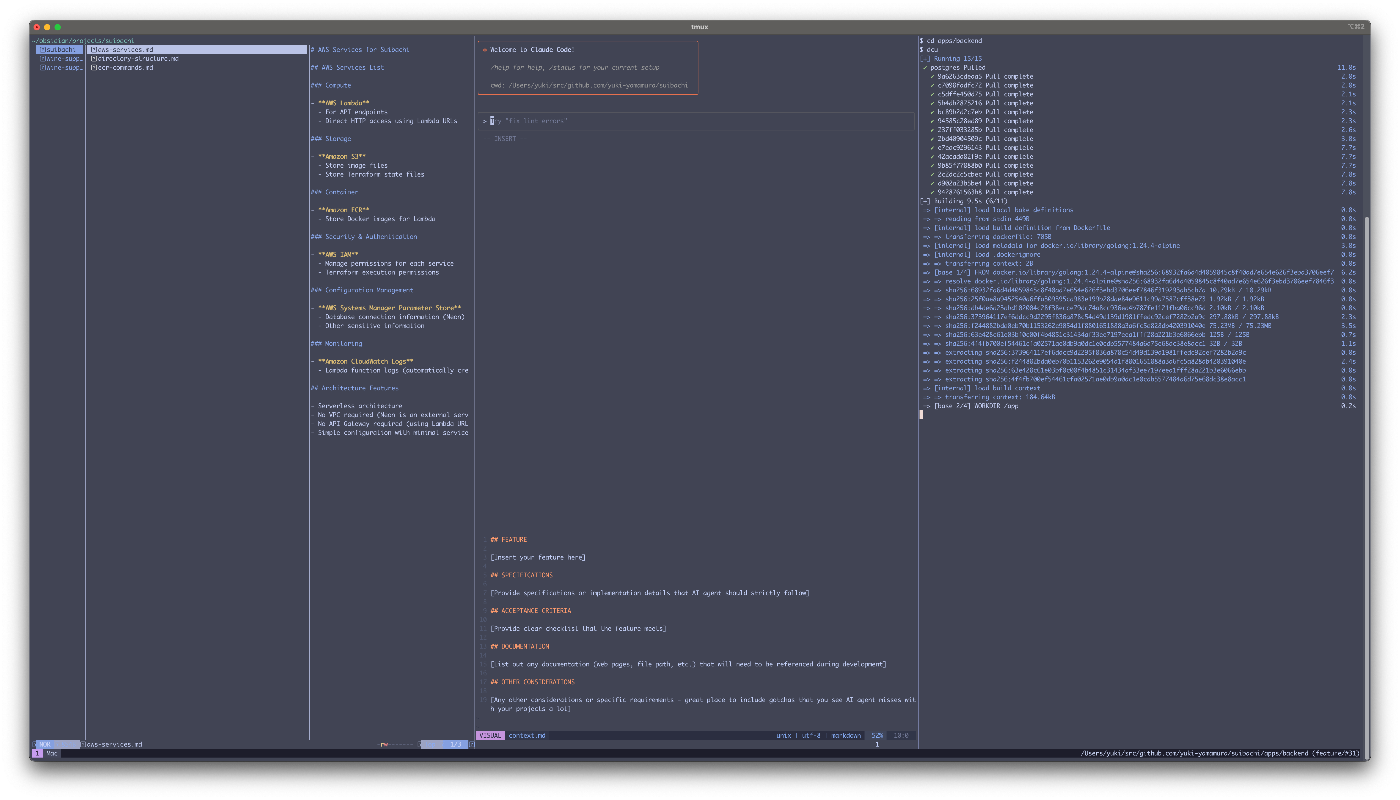This screenshot has width=1400, height=800.
Task: Click 'Store Terraform state files' line
Action: point(371,174)
